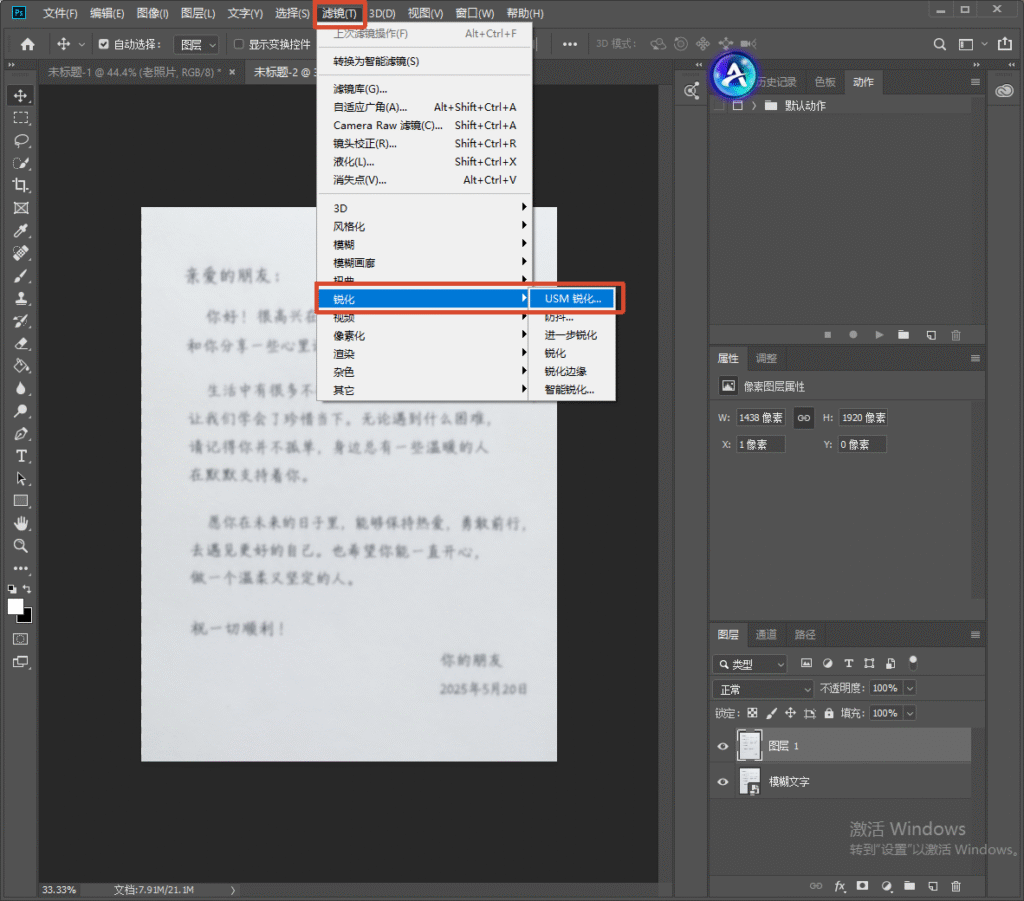The height and width of the screenshot is (901, 1024).
Task: Expand the 默认动作 action set
Action: 754,106
